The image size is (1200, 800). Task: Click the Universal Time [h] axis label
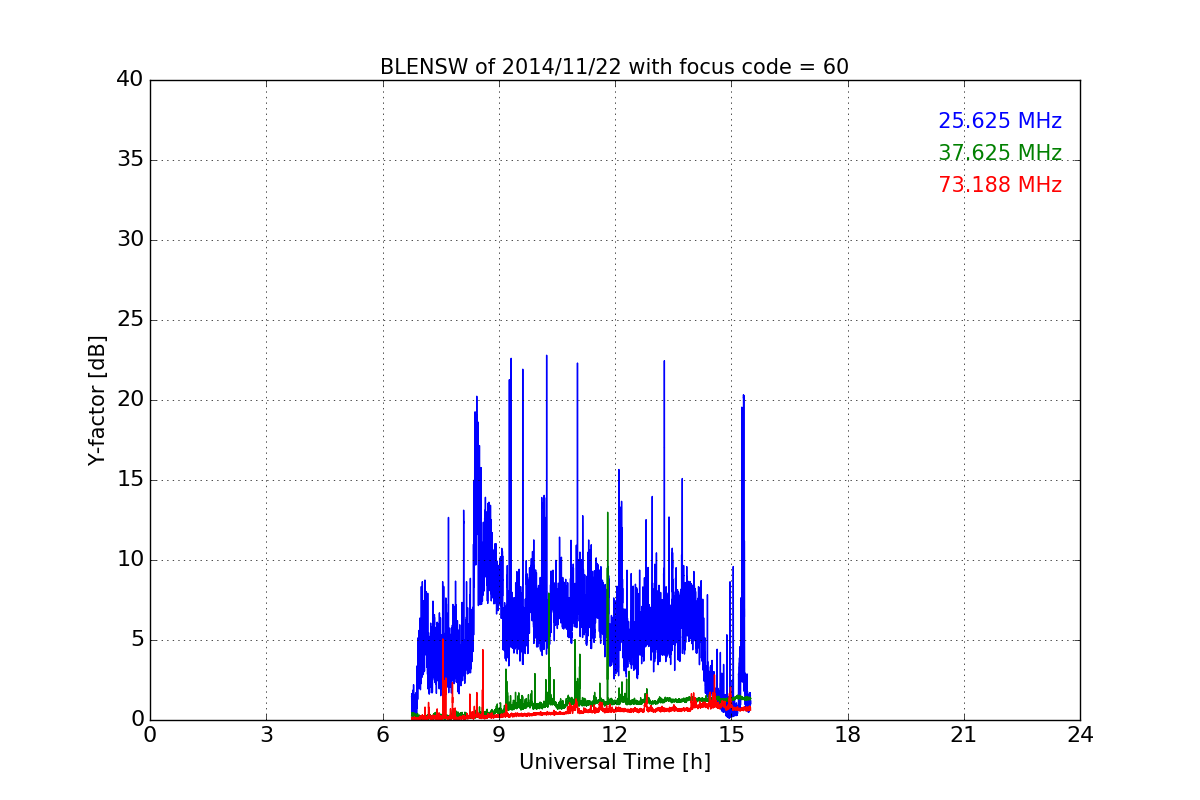[x=614, y=762]
